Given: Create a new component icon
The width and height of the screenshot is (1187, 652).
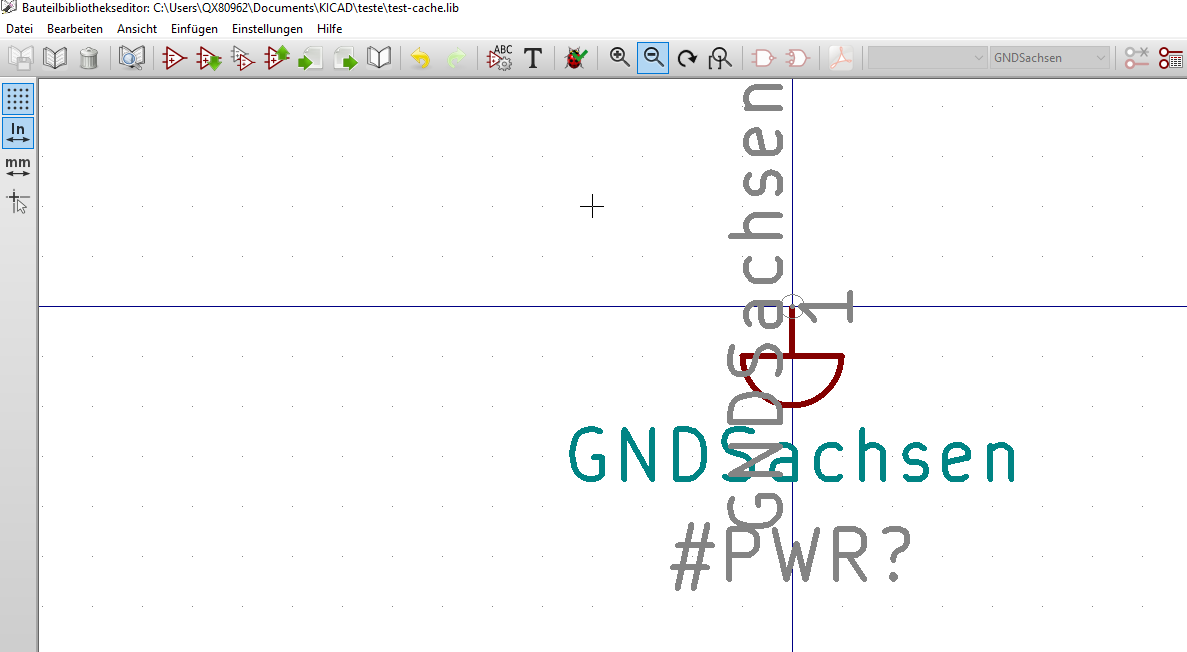Looking at the screenshot, I should [x=174, y=58].
